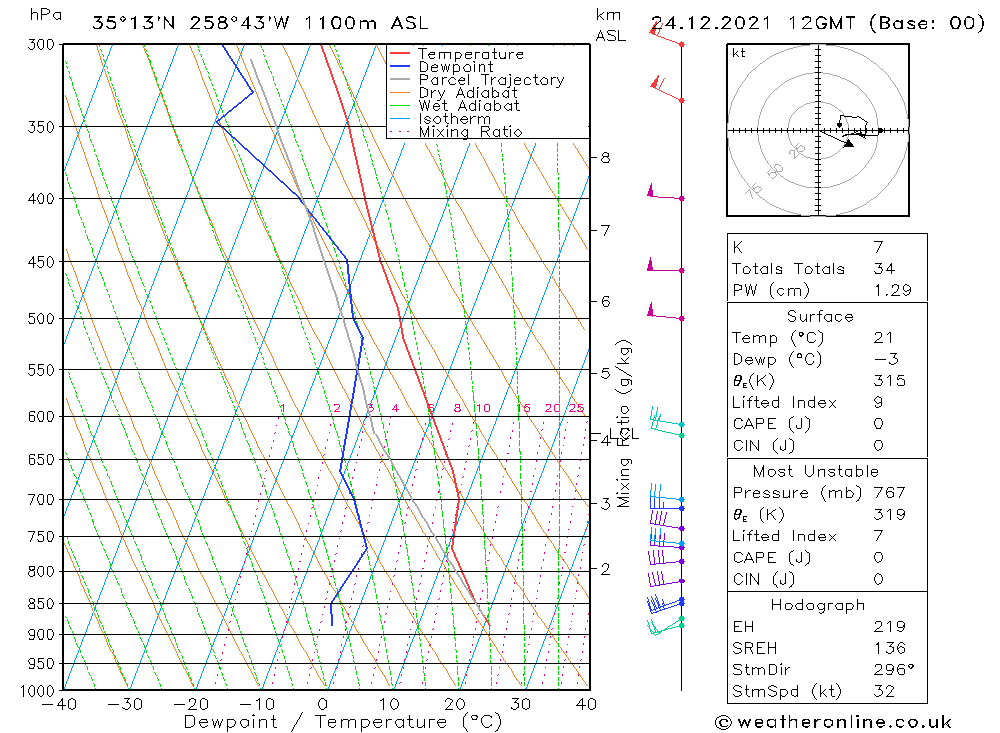1000x733 pixels.
Task: Click the 'Hodograph' section heading in table
Action: coord(818,605)
